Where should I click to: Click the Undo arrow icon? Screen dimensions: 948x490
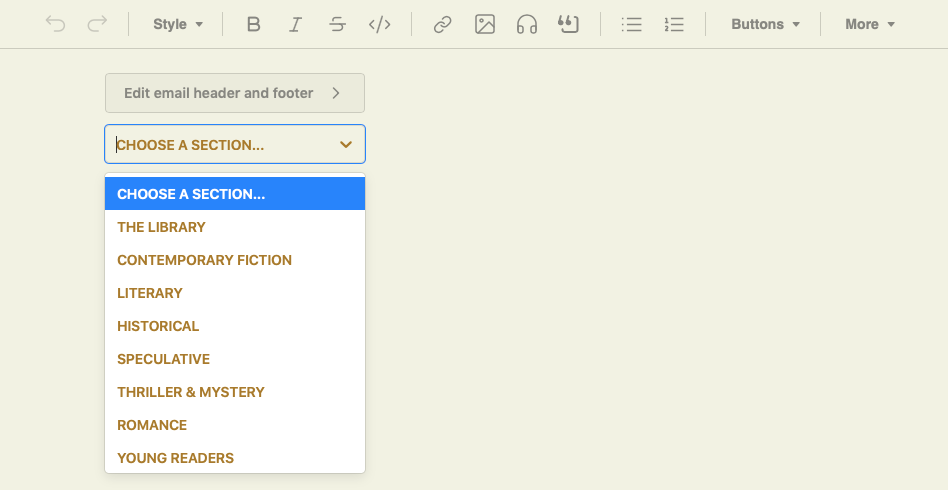click(x=56, y=24)
